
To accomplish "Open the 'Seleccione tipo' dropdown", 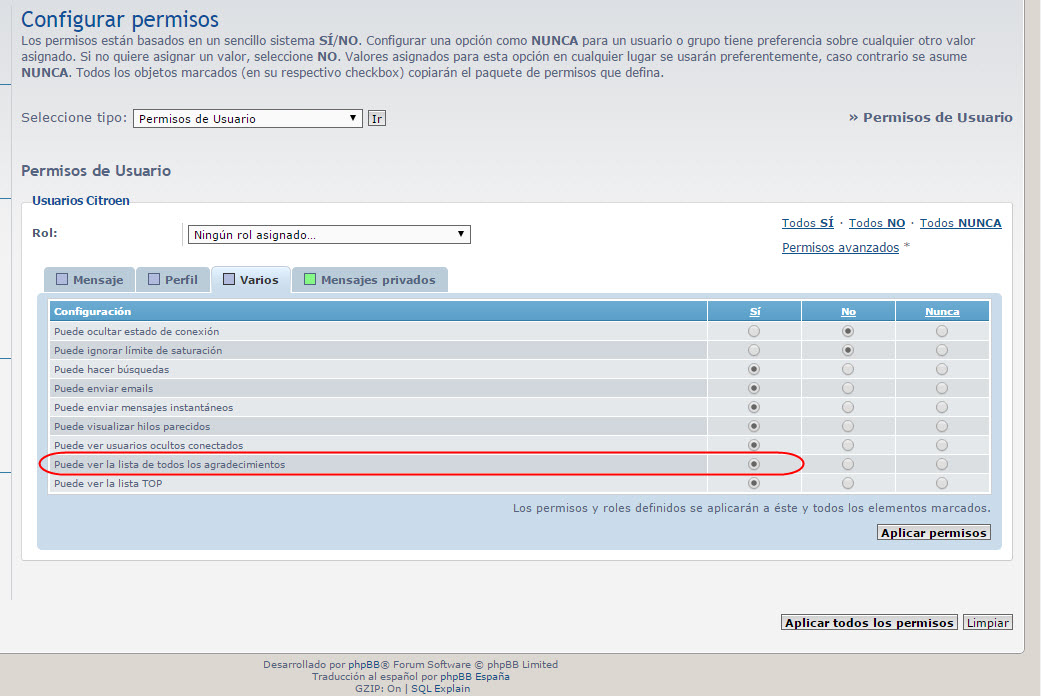I will pos(247,118).
